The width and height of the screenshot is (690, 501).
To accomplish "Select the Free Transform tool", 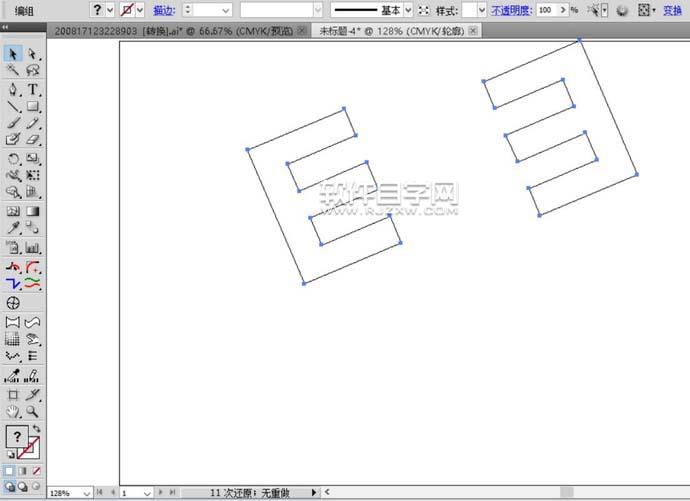I will 32,176.
